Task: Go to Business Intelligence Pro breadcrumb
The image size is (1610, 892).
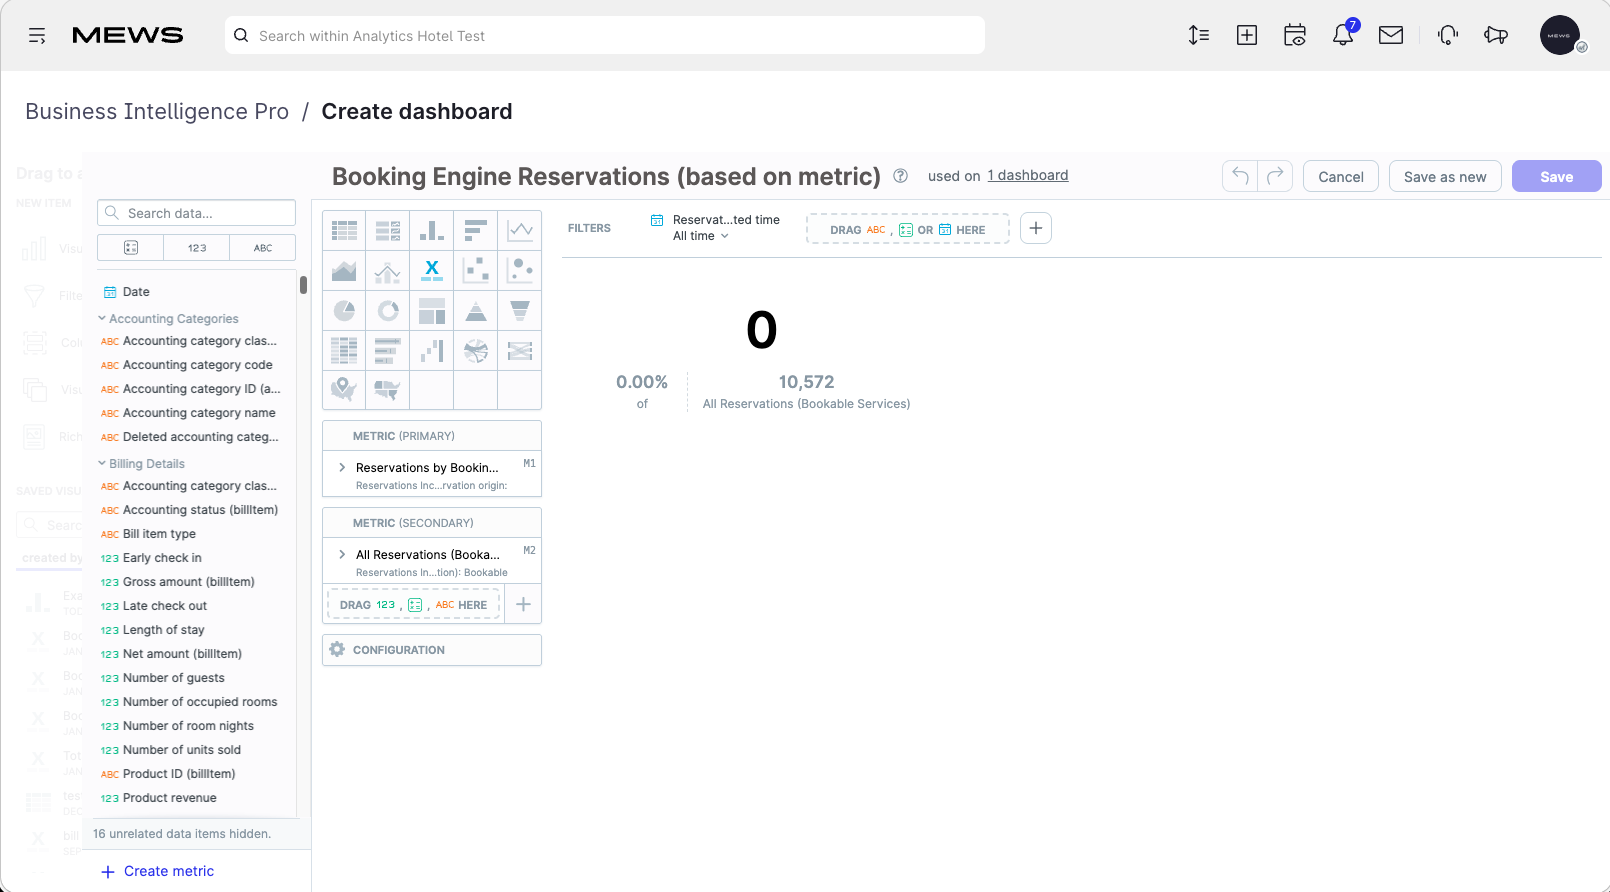Action: [x=157, y=111]
